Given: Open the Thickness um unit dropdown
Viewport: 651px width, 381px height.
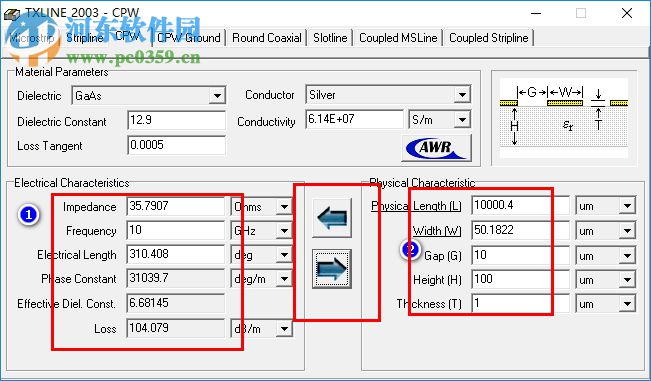Looking at the screenshot, I should point(627,304).
